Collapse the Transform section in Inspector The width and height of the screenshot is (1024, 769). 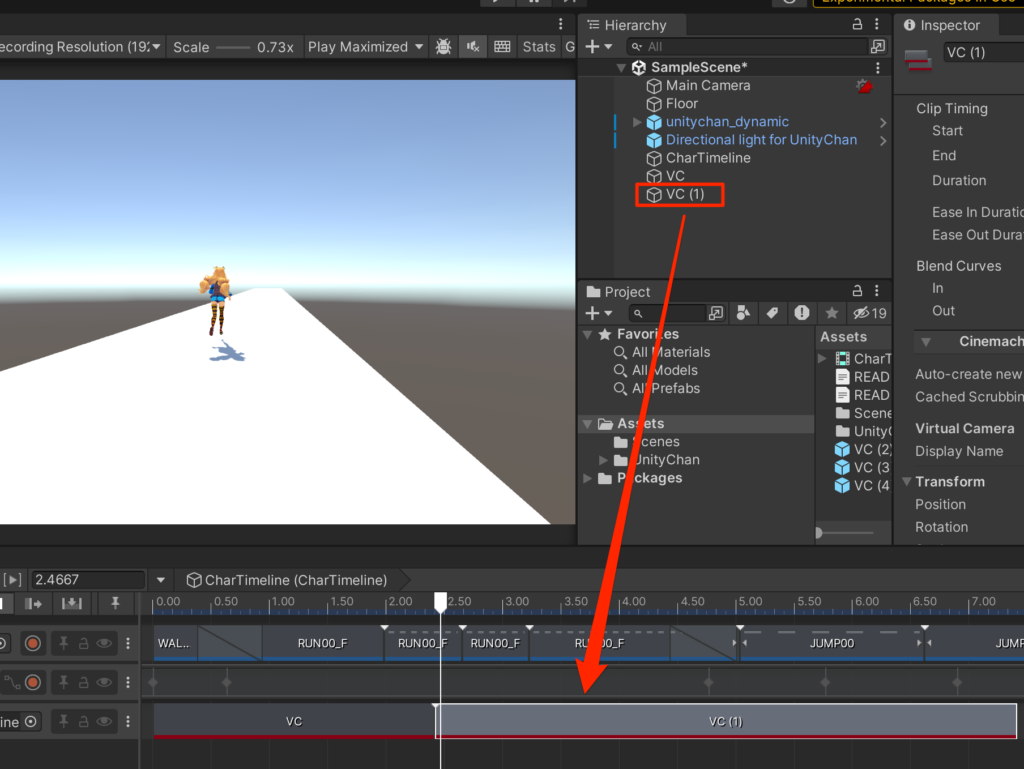(907, 482)
